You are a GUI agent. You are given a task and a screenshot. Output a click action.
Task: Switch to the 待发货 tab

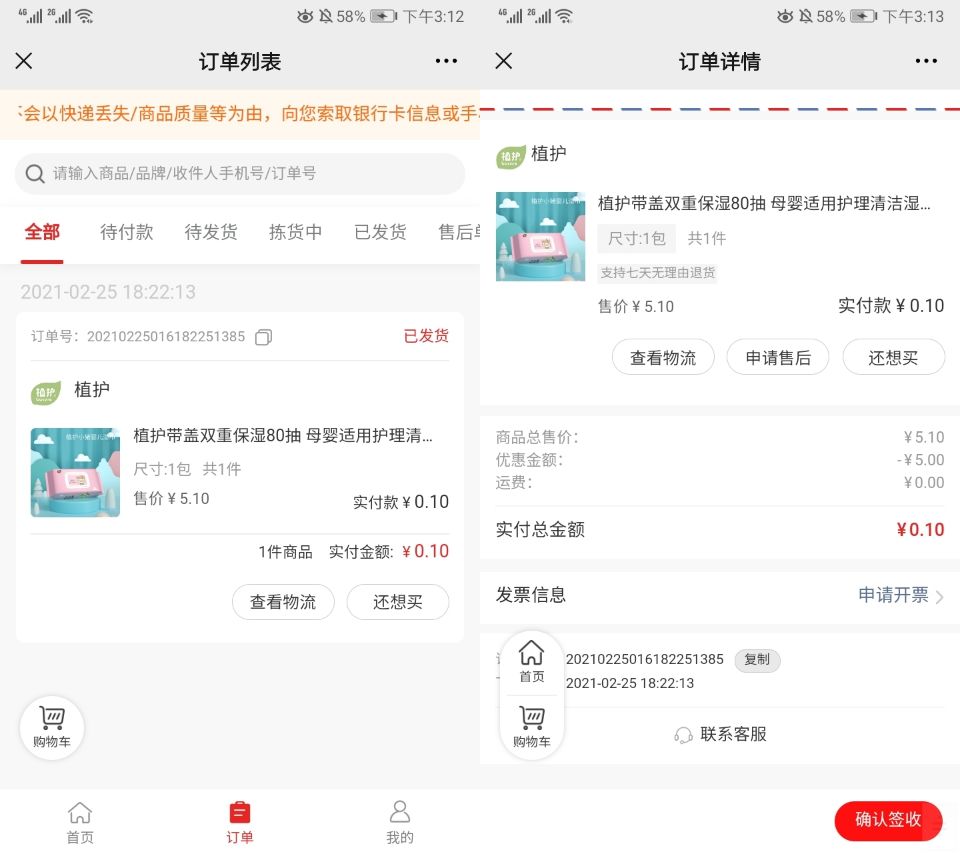pyautogui.click(x=211, y=232)
